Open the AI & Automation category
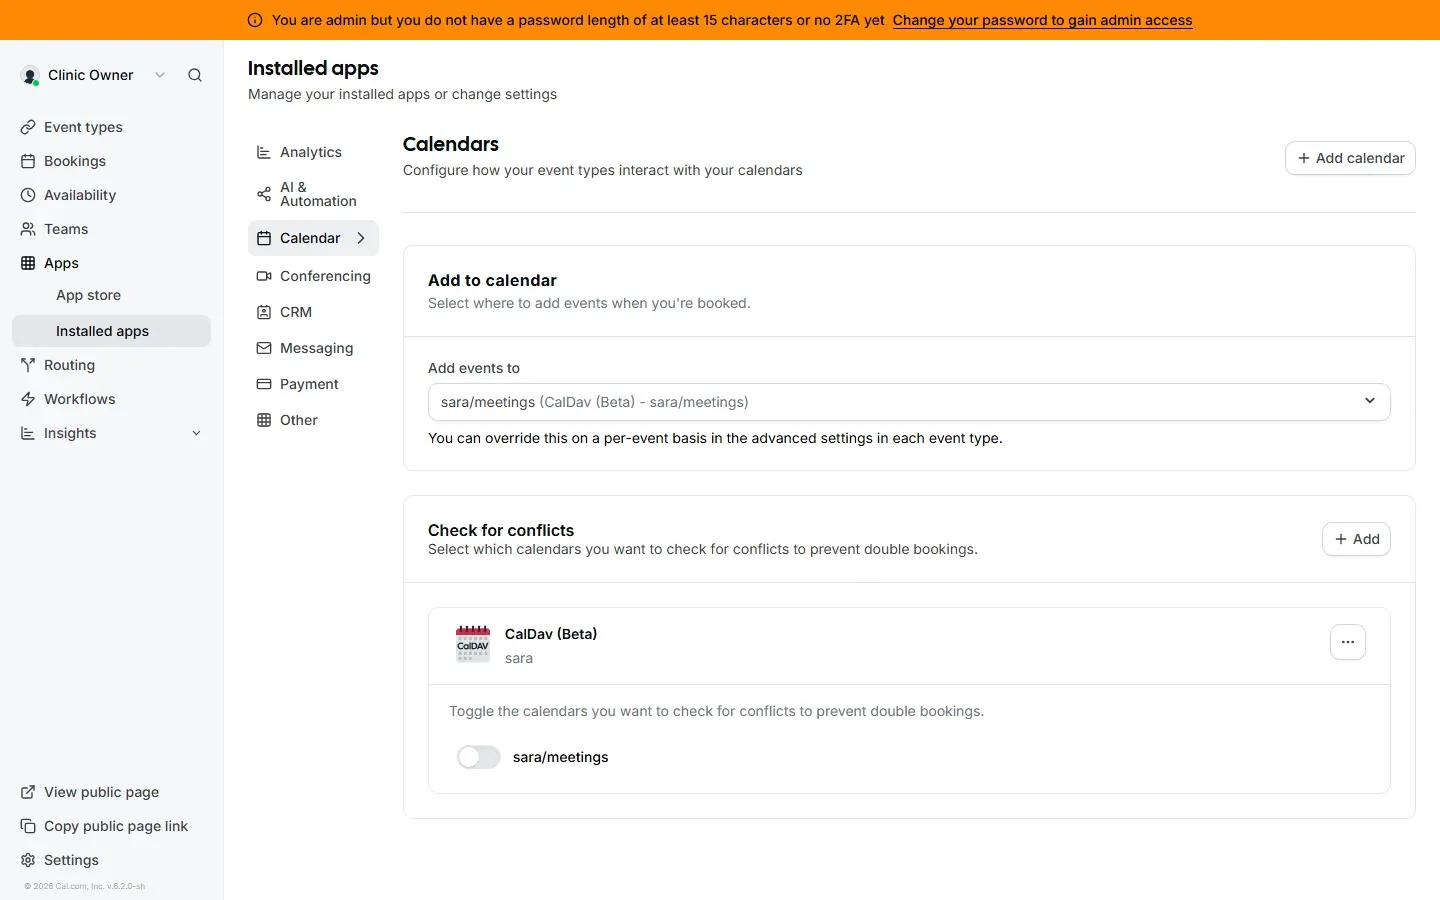Screen dimensions: 1440x900 coord(313,194)
